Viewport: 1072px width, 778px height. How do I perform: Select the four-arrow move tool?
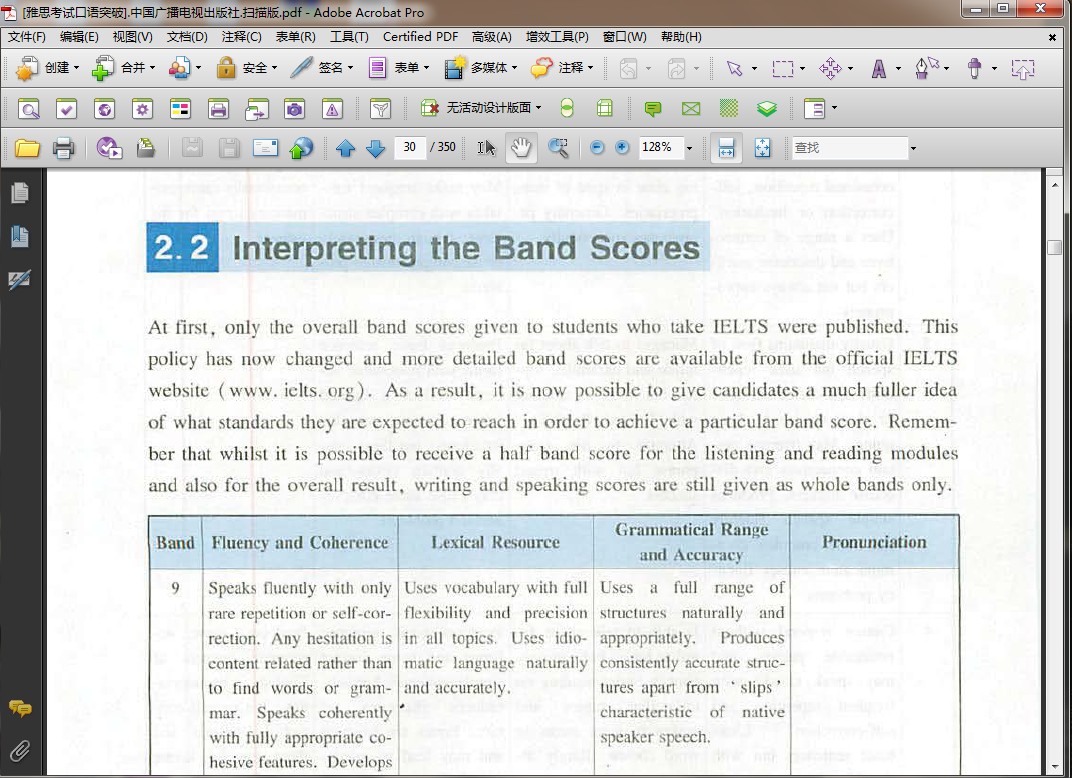tap(831, 68)
